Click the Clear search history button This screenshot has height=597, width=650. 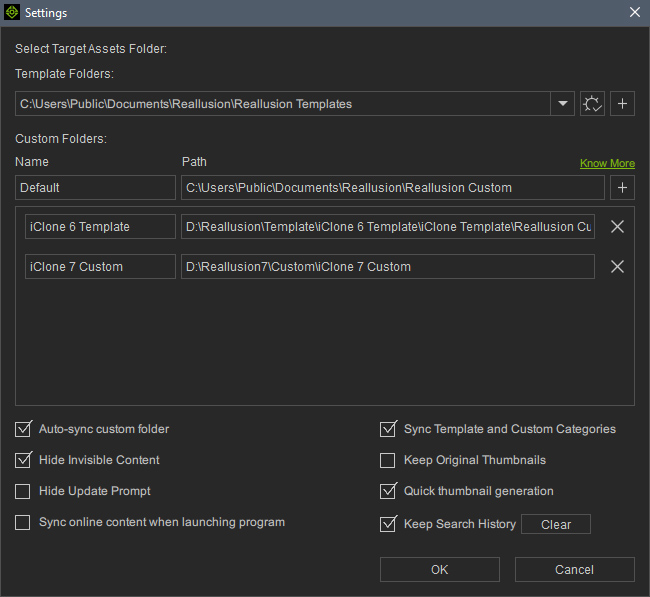(555, 524)
